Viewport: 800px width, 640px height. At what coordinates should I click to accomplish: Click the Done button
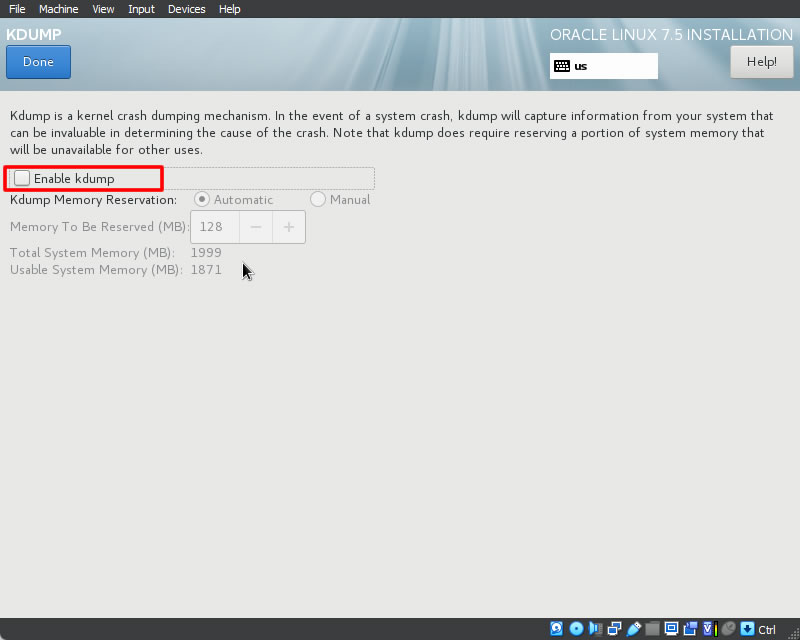tap(38, 62)
